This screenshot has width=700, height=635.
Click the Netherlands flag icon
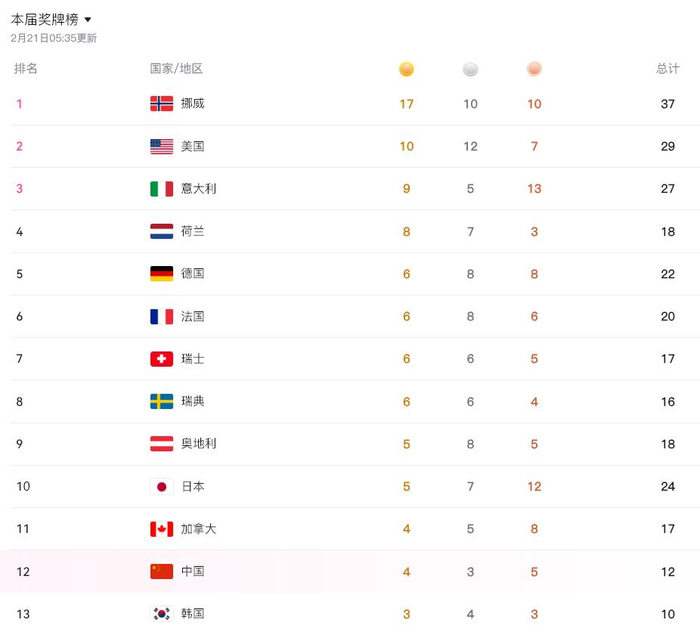tap(161, 231)
